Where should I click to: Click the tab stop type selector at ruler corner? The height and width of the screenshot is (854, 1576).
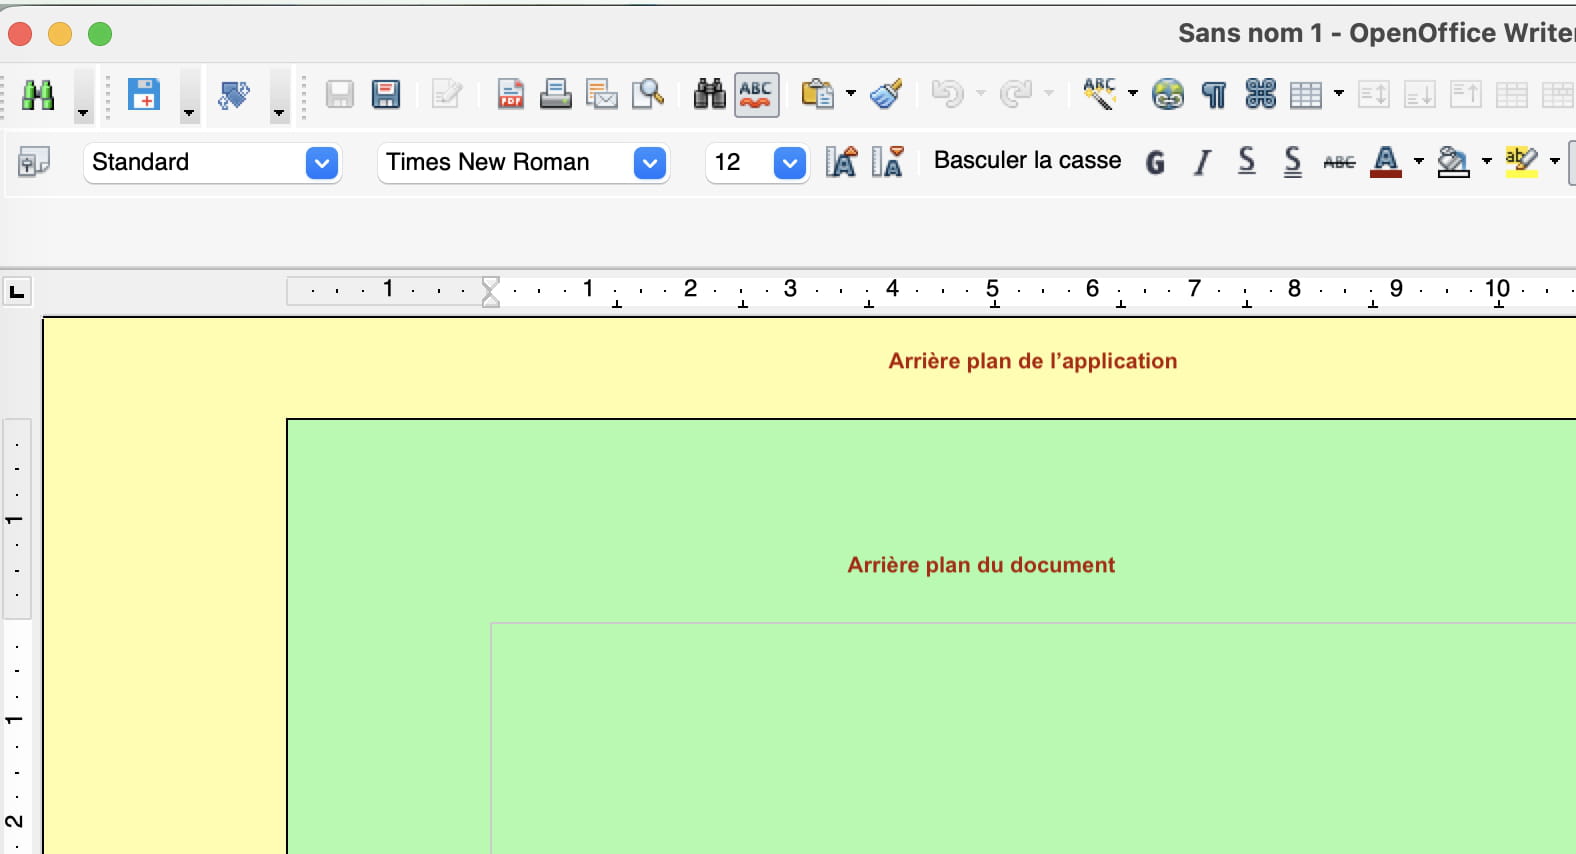17,292
